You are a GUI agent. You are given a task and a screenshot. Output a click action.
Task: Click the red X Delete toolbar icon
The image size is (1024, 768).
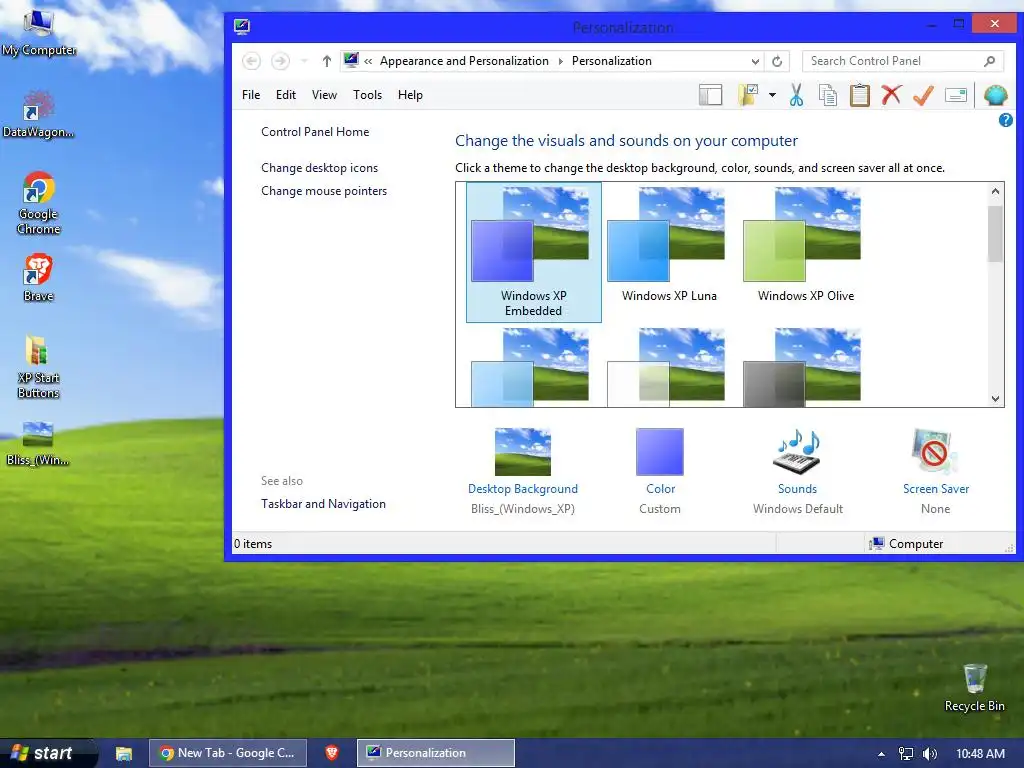click(x=891, y=95)
